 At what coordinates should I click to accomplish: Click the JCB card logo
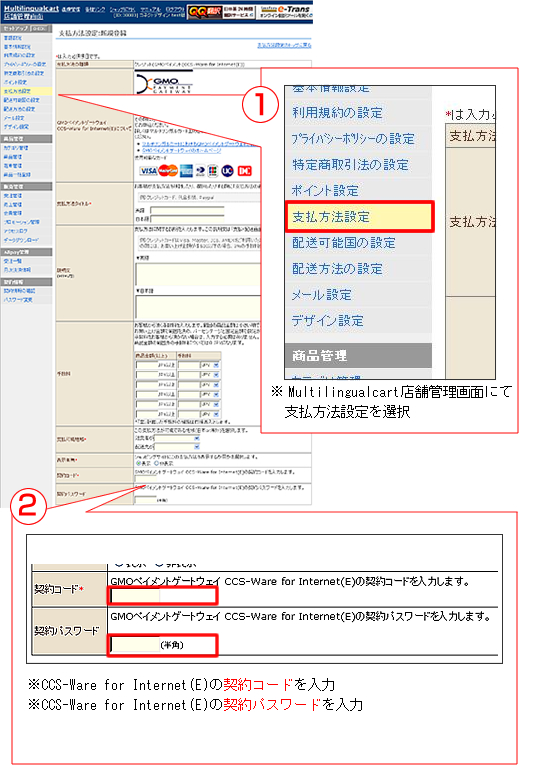(x=213, y=170)
